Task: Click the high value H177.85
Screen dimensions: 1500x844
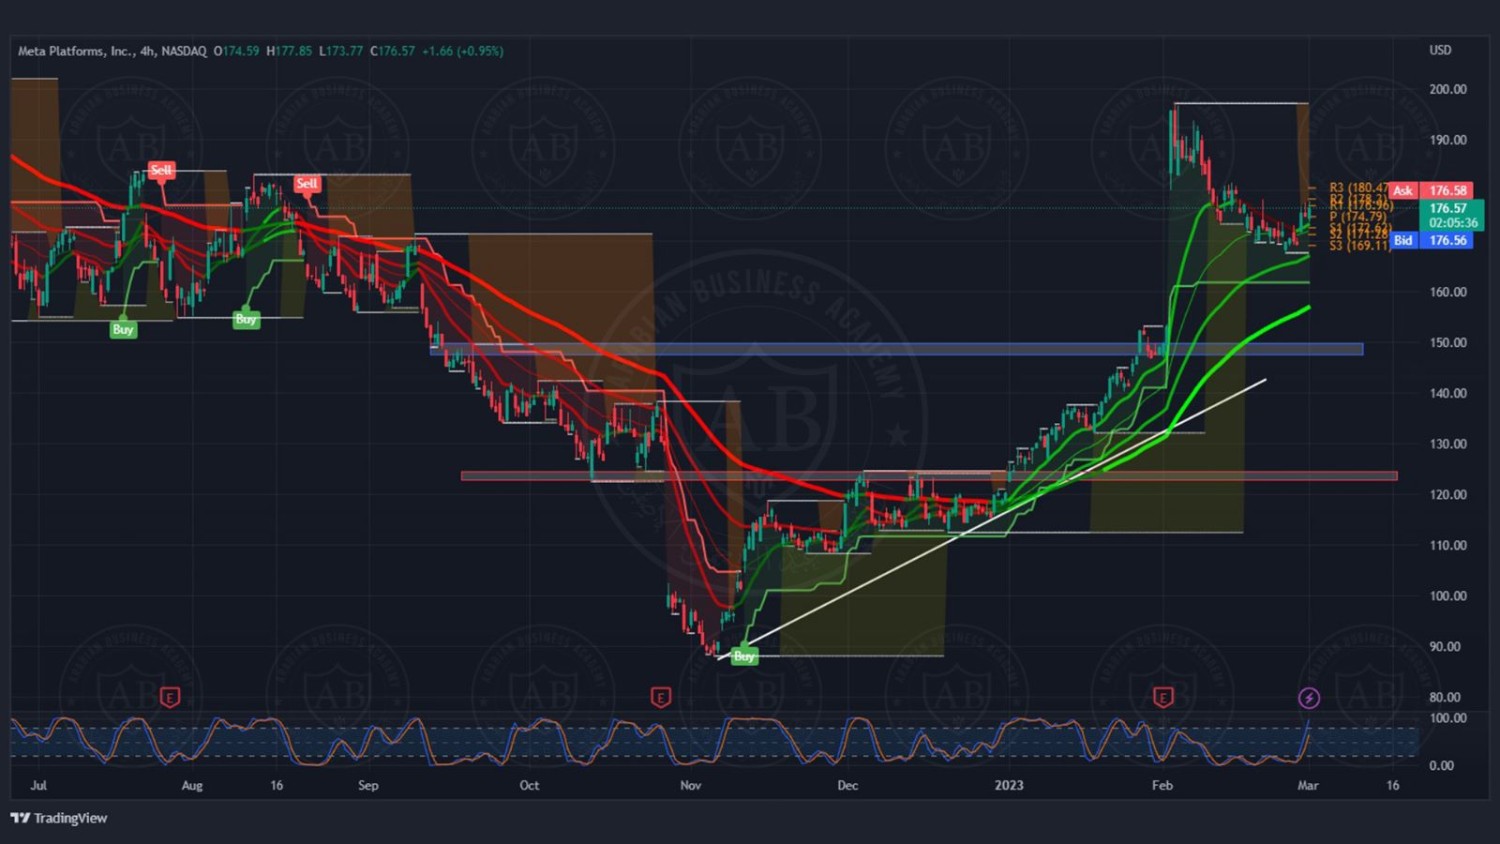Action: (x=289, y=51)
